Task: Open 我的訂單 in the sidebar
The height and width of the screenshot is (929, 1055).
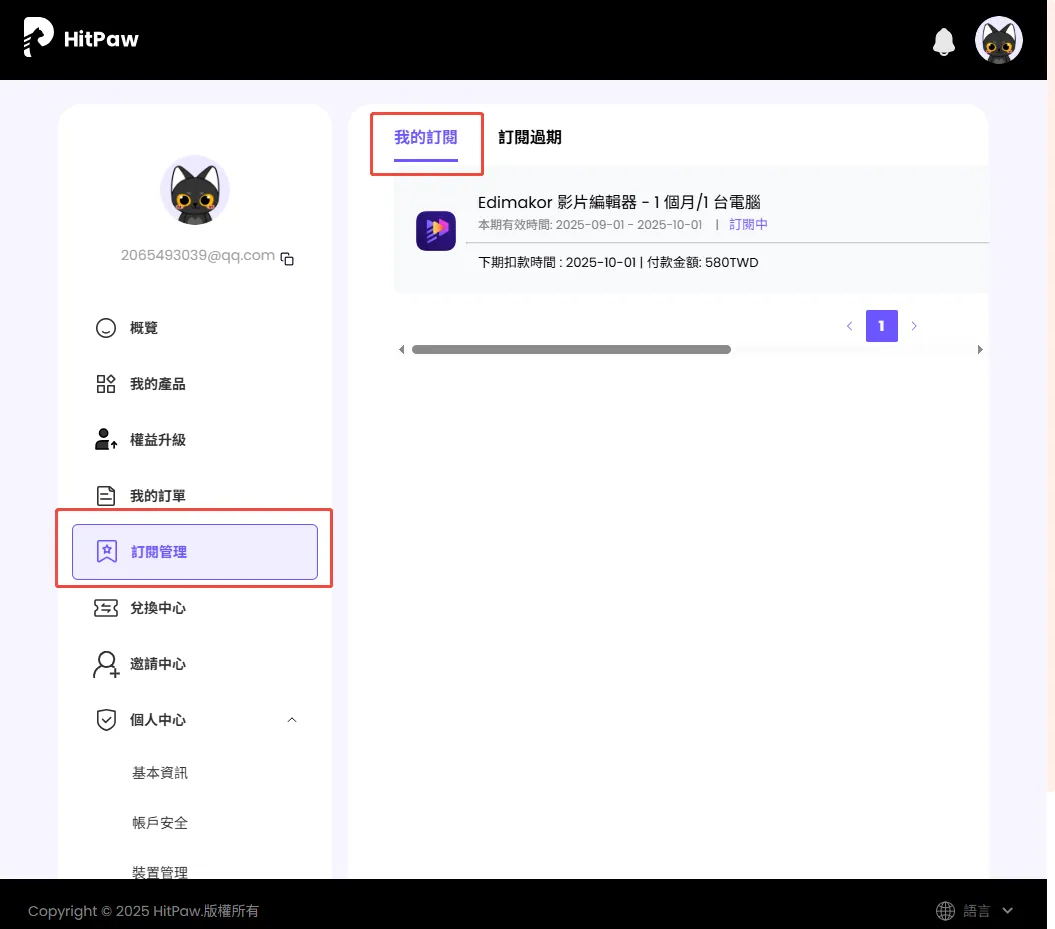Action: pos(157,496)
